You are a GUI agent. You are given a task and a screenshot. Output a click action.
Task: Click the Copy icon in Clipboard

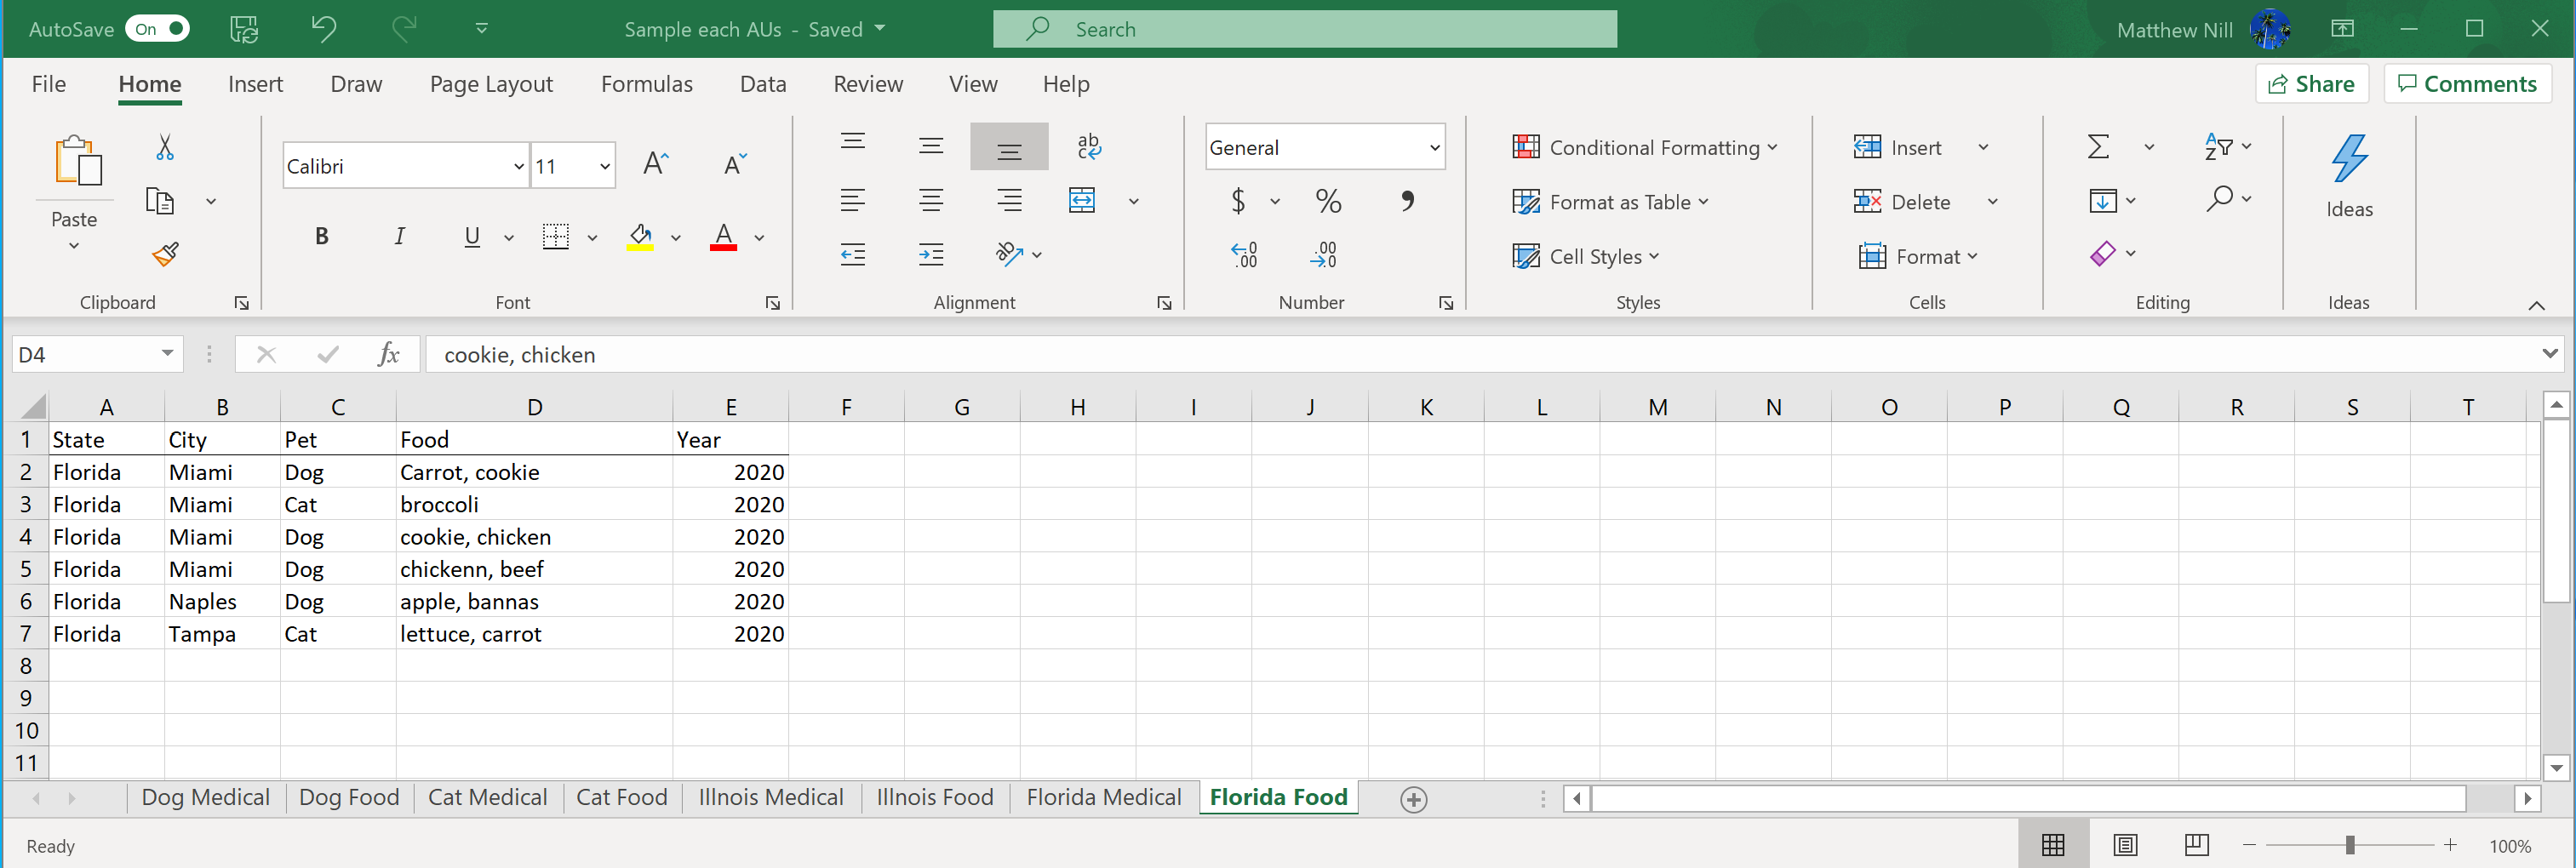click(x=160, y=201)
